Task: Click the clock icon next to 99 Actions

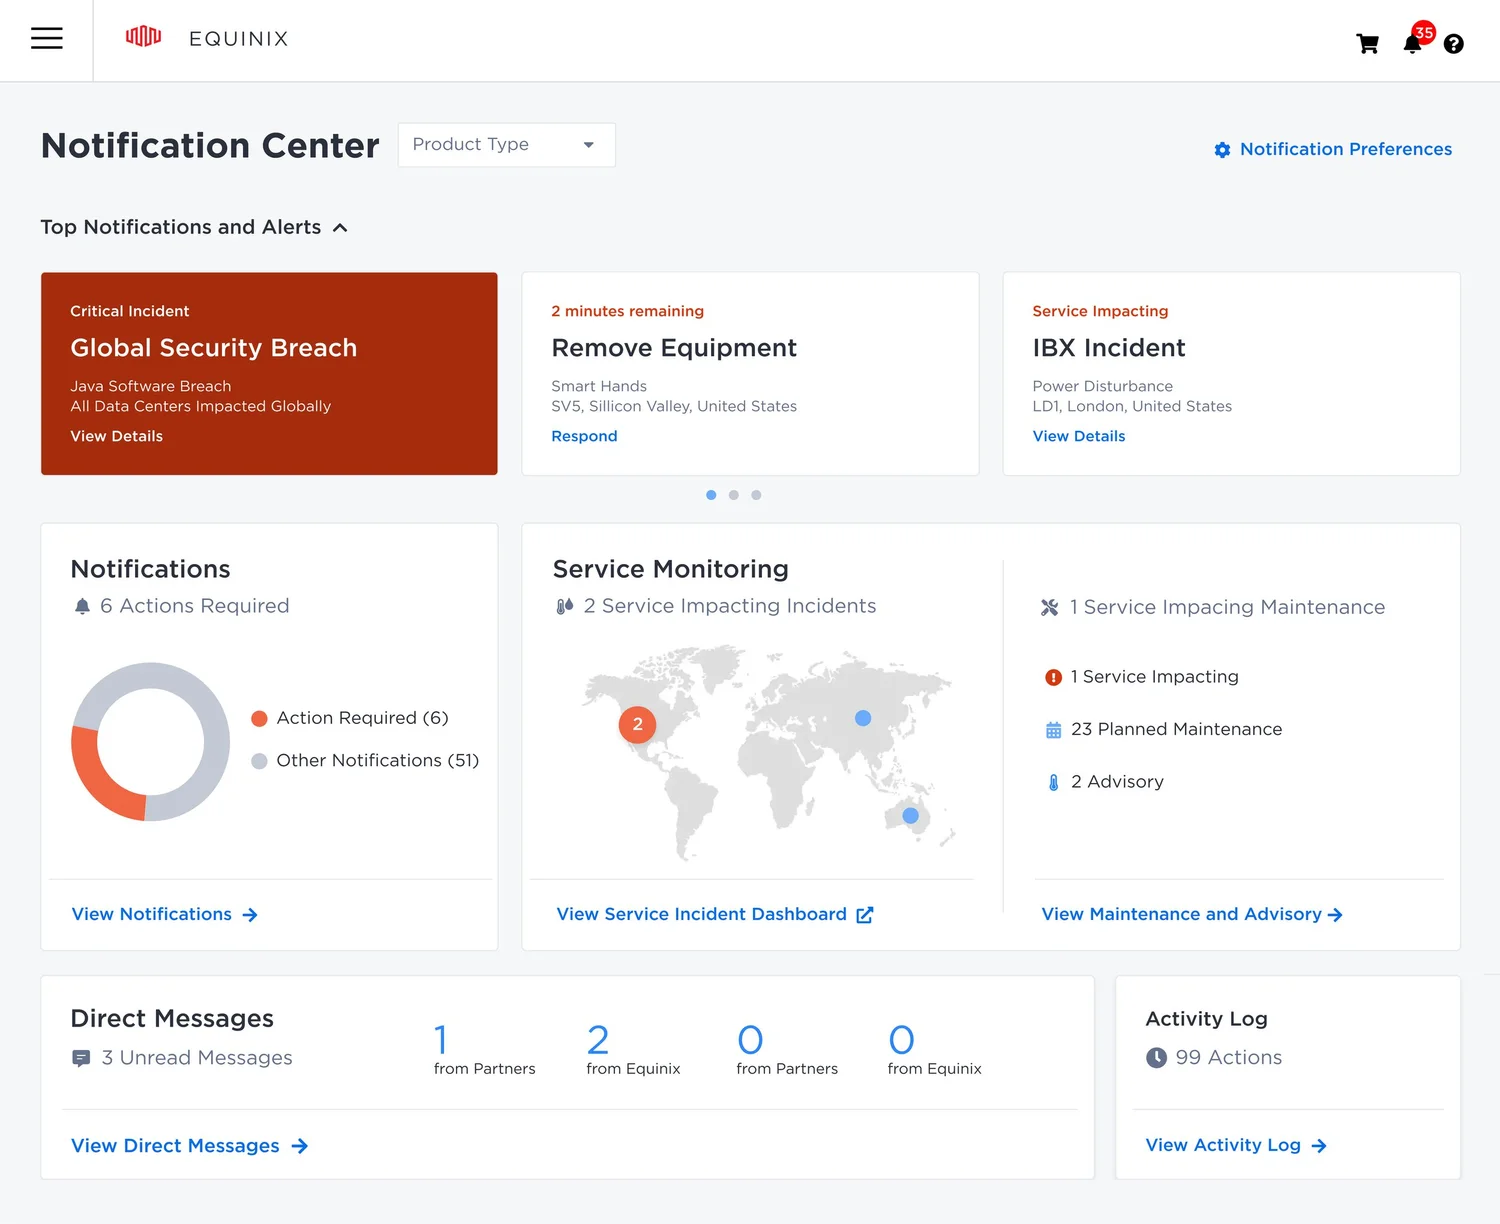Action: pyautogui.click(x=1157, y=1057)
